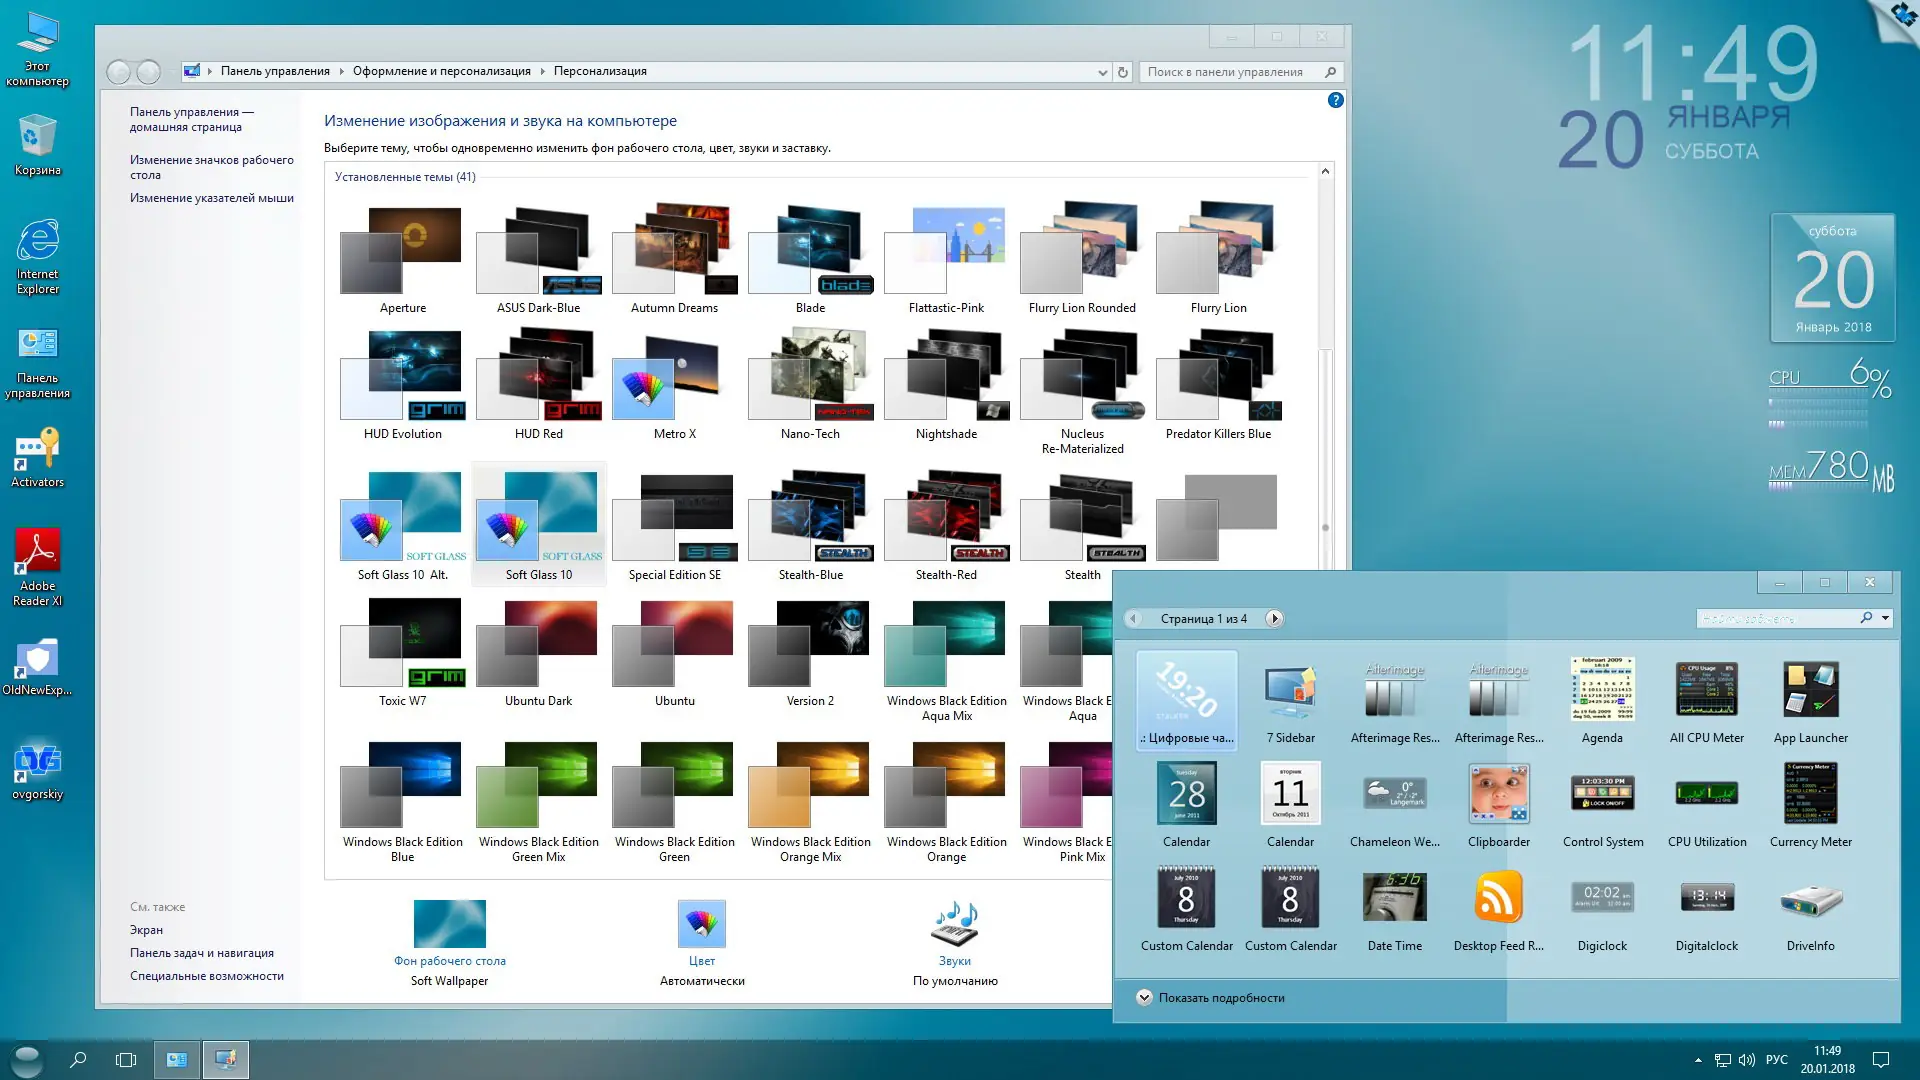Image resolution: width=1920 pixels, height=1080 pixels.
Task: Apply the 'Soft Glass 10' theme
Action: 537,520
